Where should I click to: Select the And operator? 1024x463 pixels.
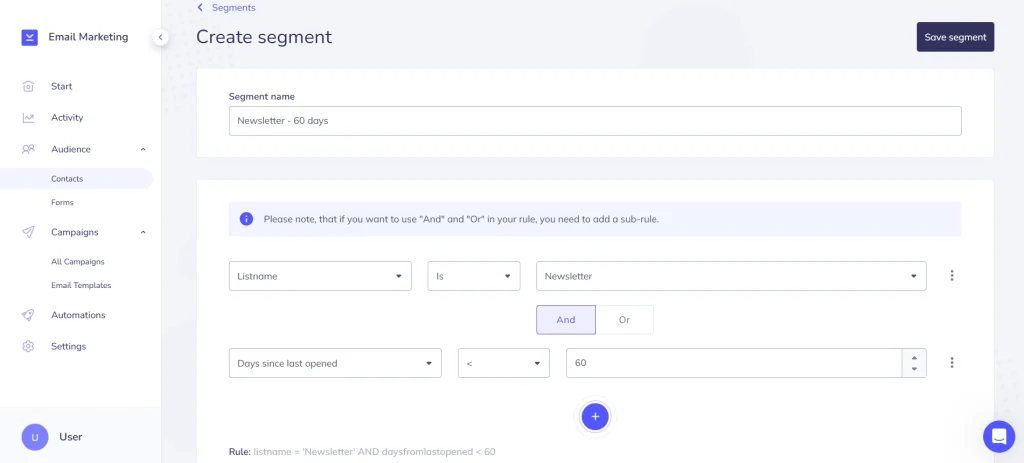pos(566,319)
